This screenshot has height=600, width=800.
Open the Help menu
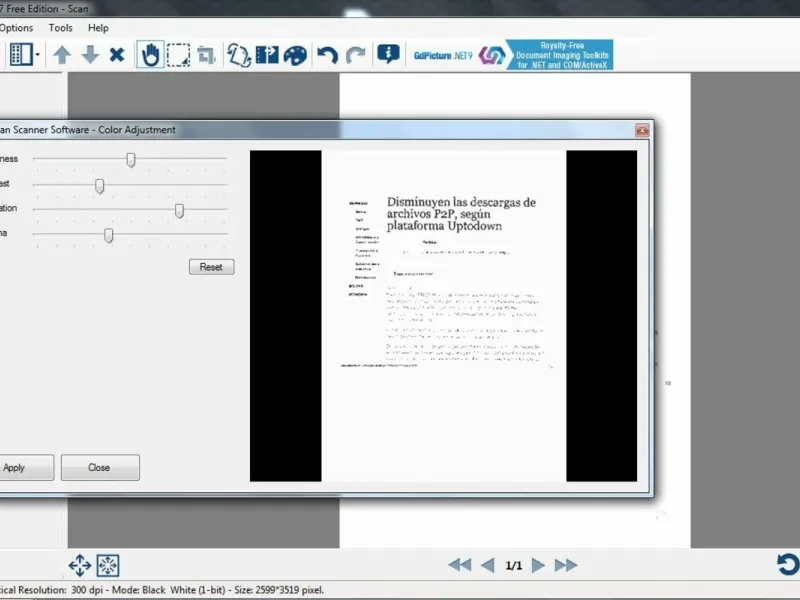(98, 28)
